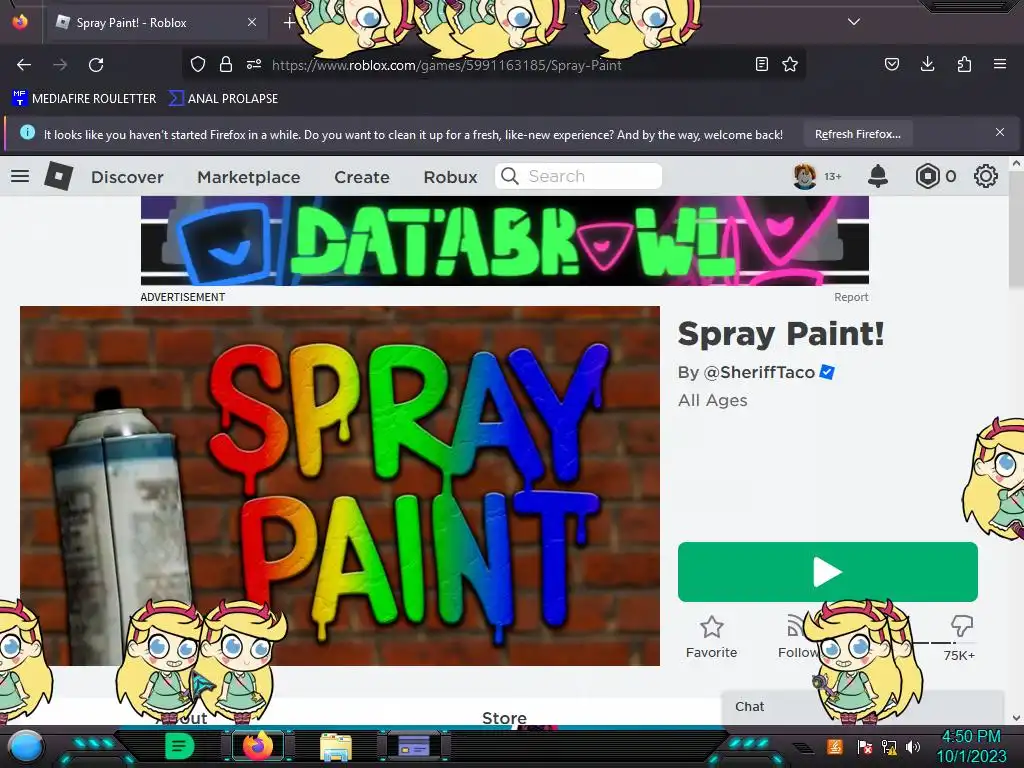Go back to the previous page
The image size is (1024, 768).
coord(24,65)
